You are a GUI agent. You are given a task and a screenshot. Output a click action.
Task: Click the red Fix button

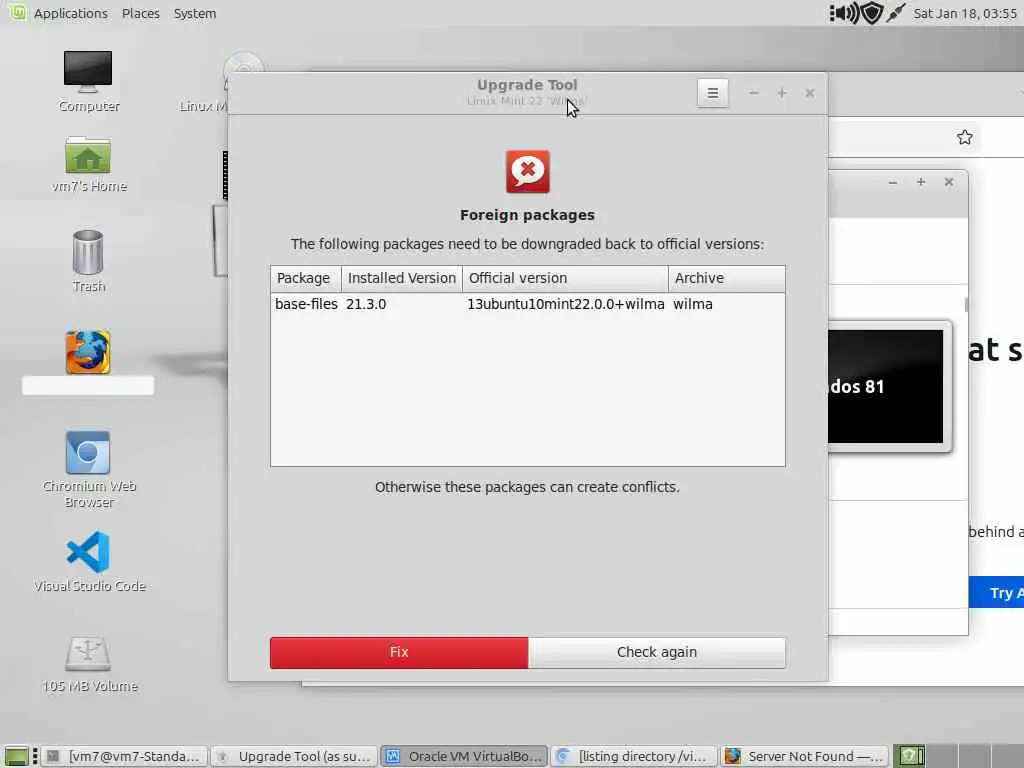click(x=399, y=652)
